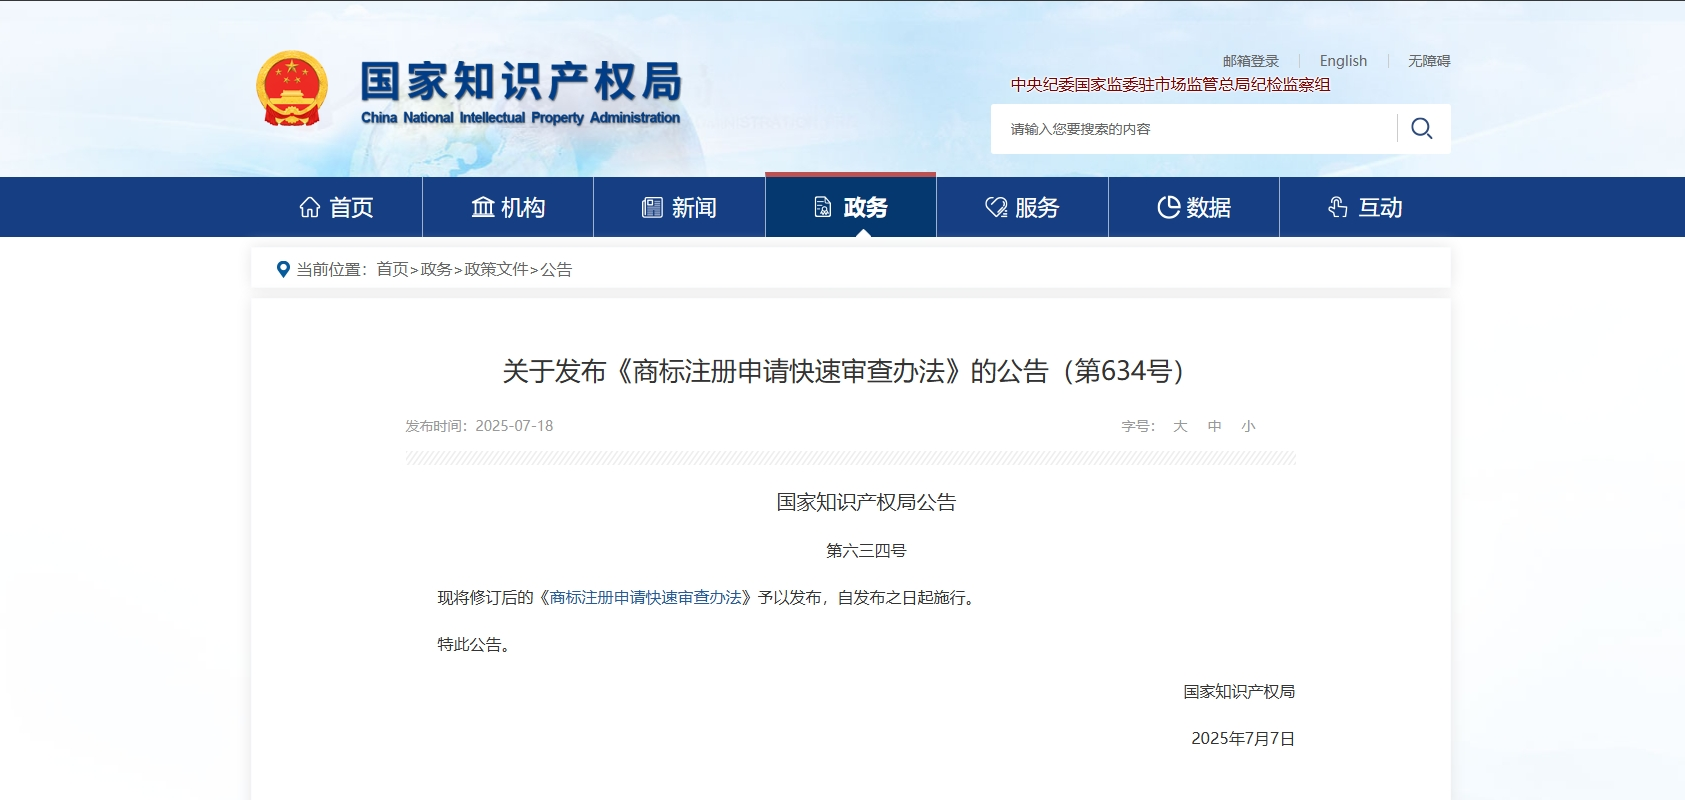The image size is (1685, 800).
Task: Open the 商标注册申请快速审查办法 document link
Action: pos(645,597)
